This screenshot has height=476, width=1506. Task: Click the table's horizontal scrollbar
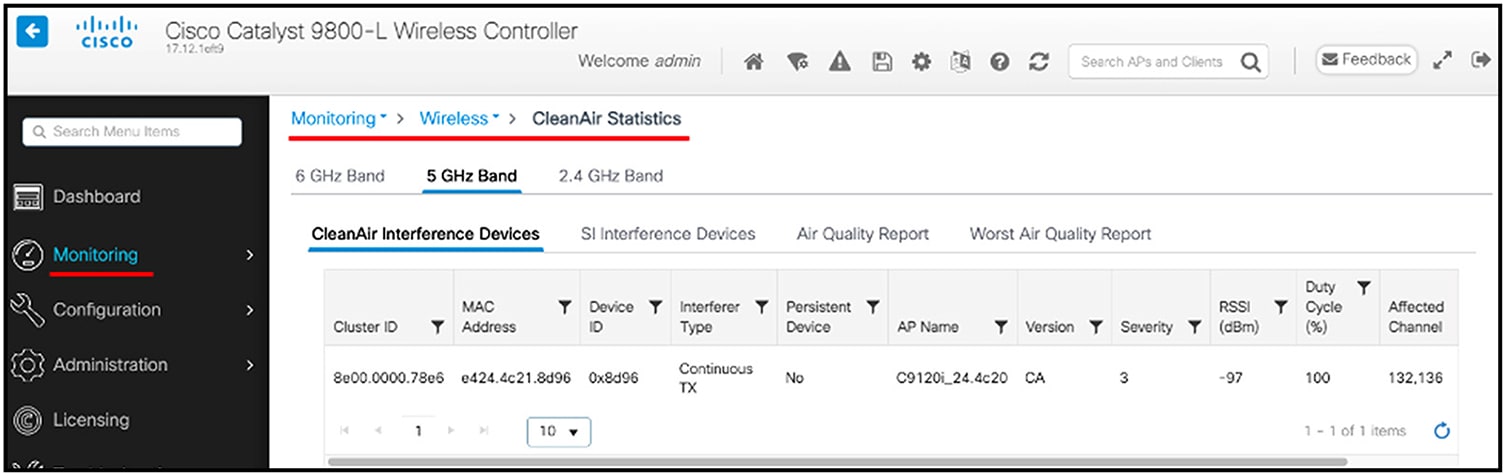click(837, 462)
